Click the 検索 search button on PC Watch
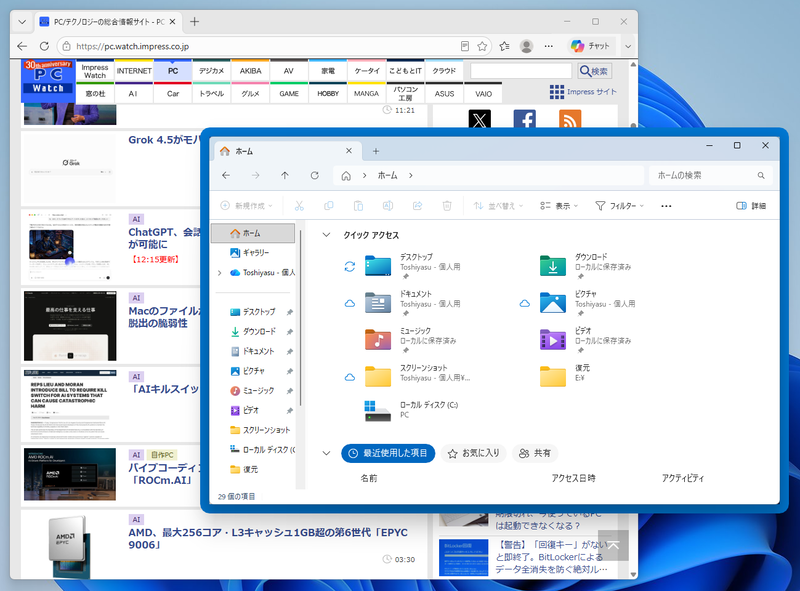The width and height of the screenshot is (800, 591). tap(595, 71)
